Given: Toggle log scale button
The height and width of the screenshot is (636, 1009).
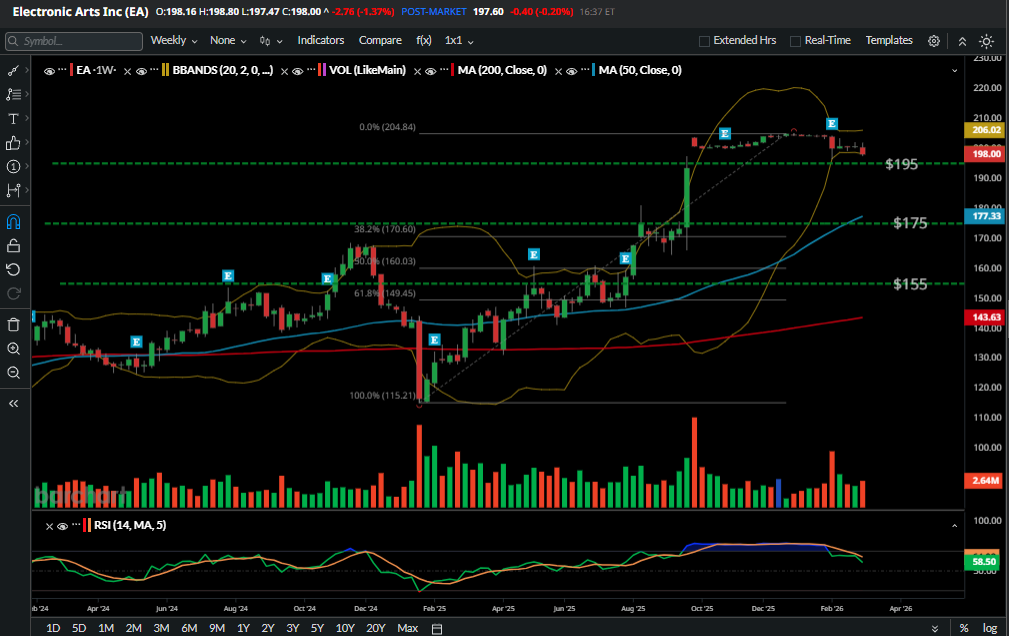Looking at the screenshot, I should pyautogui.click(x=990, y=628).
